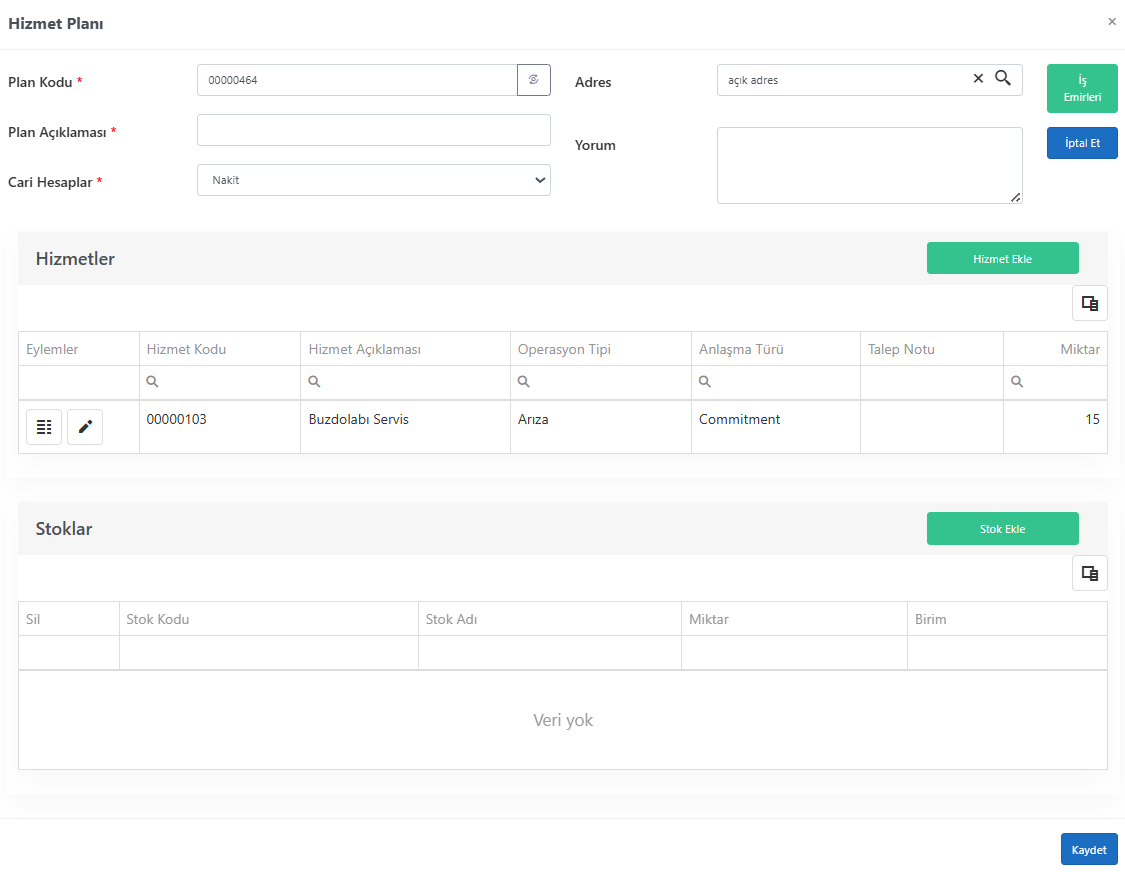Click the Yorum resize handle corner
Viewport: 1125px width, 872px height.
1015,197
